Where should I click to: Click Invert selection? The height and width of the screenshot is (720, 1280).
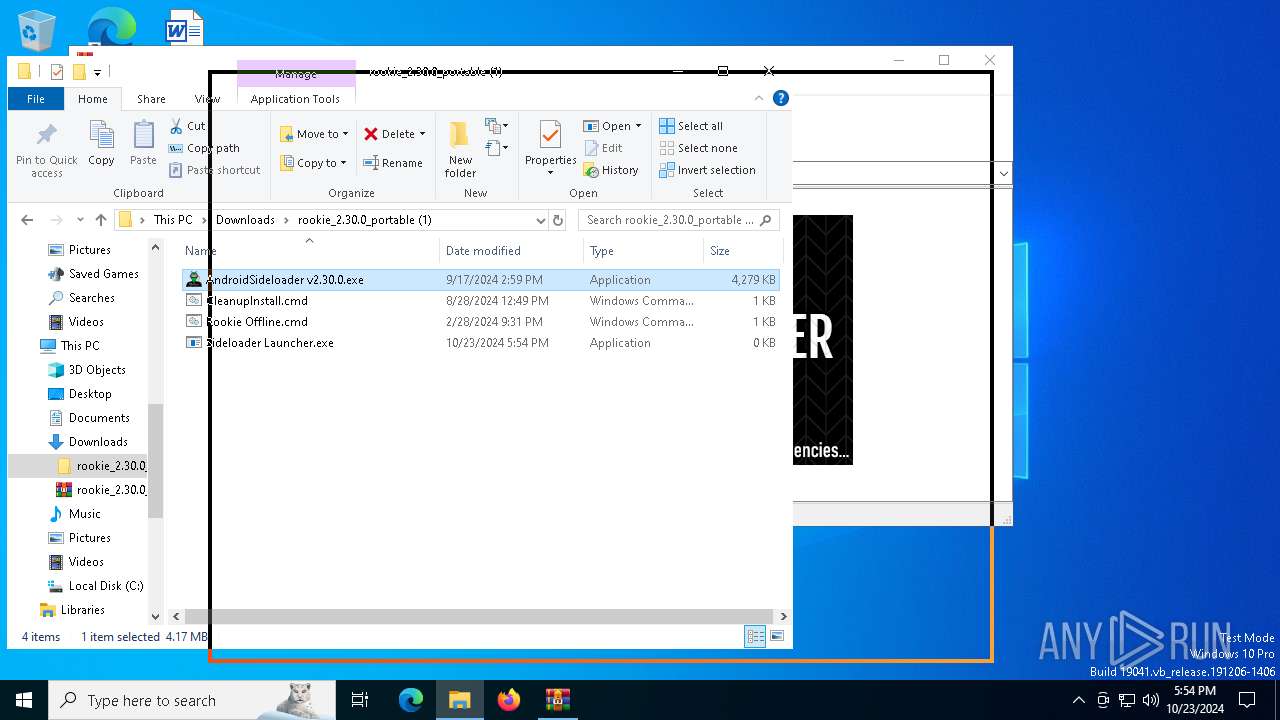pyautogui.click(x=707, y=170)
